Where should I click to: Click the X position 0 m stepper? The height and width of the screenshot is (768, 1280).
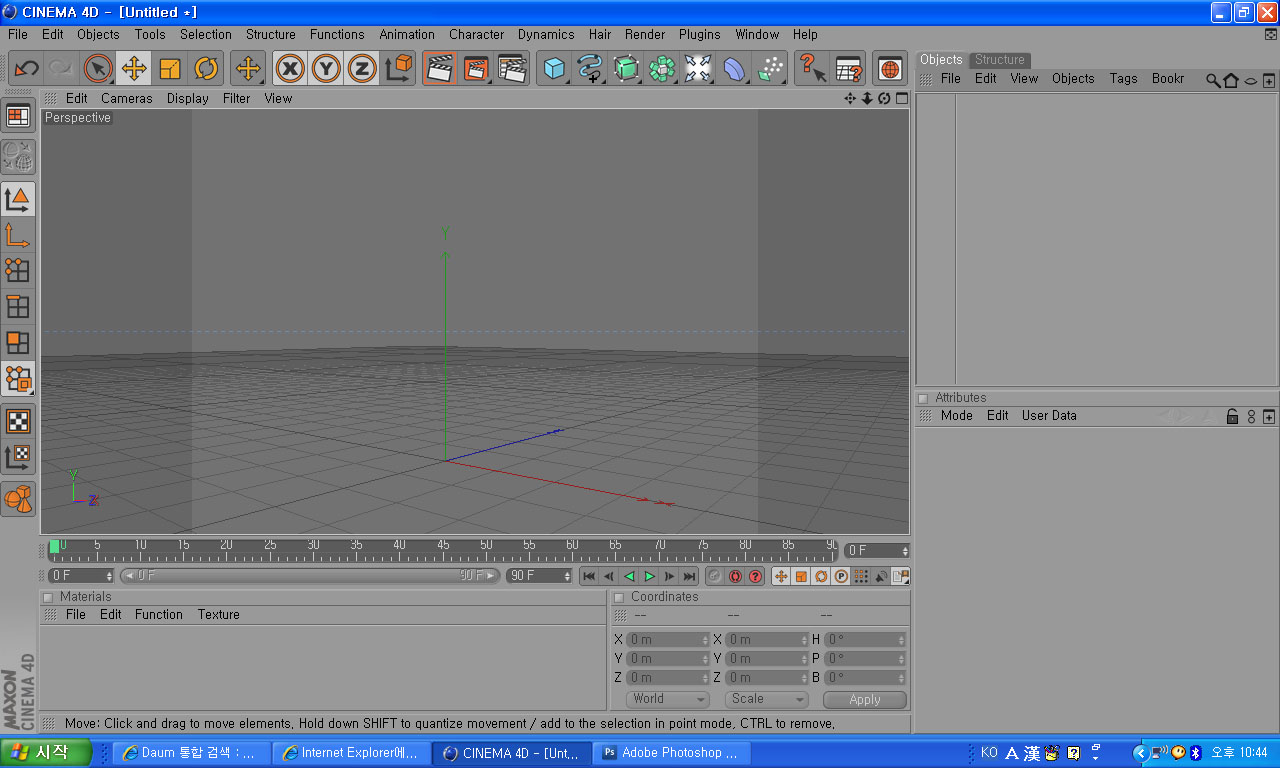click(705, 640)
